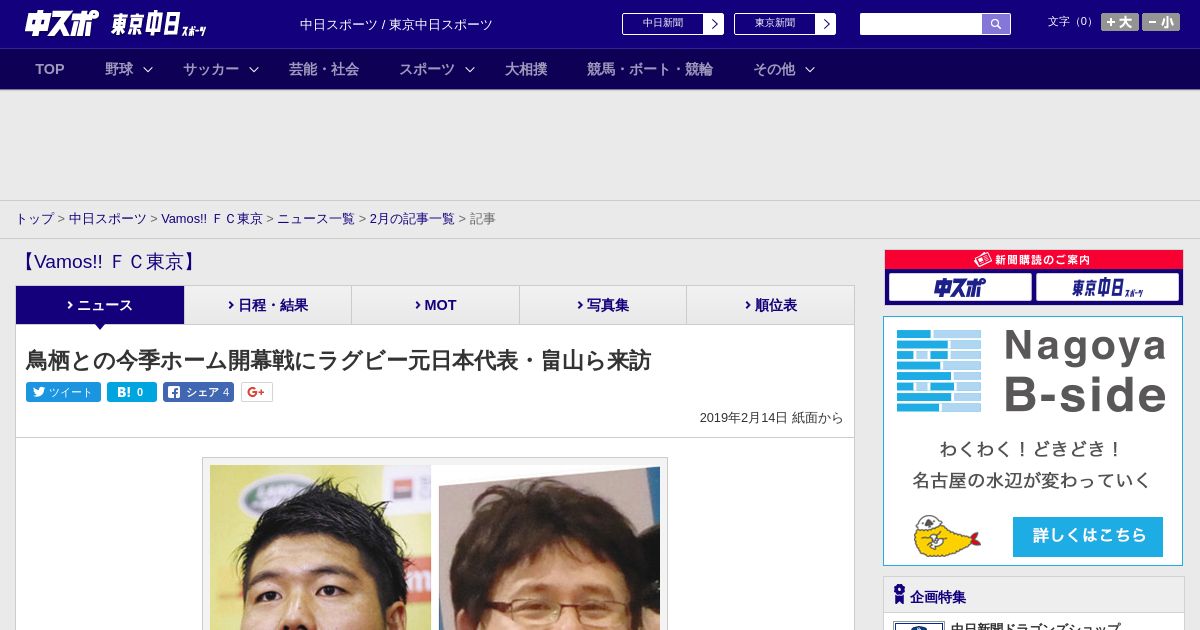Screen dimensions: 1200x630
Task: Share article on Google+ button
Action: pos(257,392)
